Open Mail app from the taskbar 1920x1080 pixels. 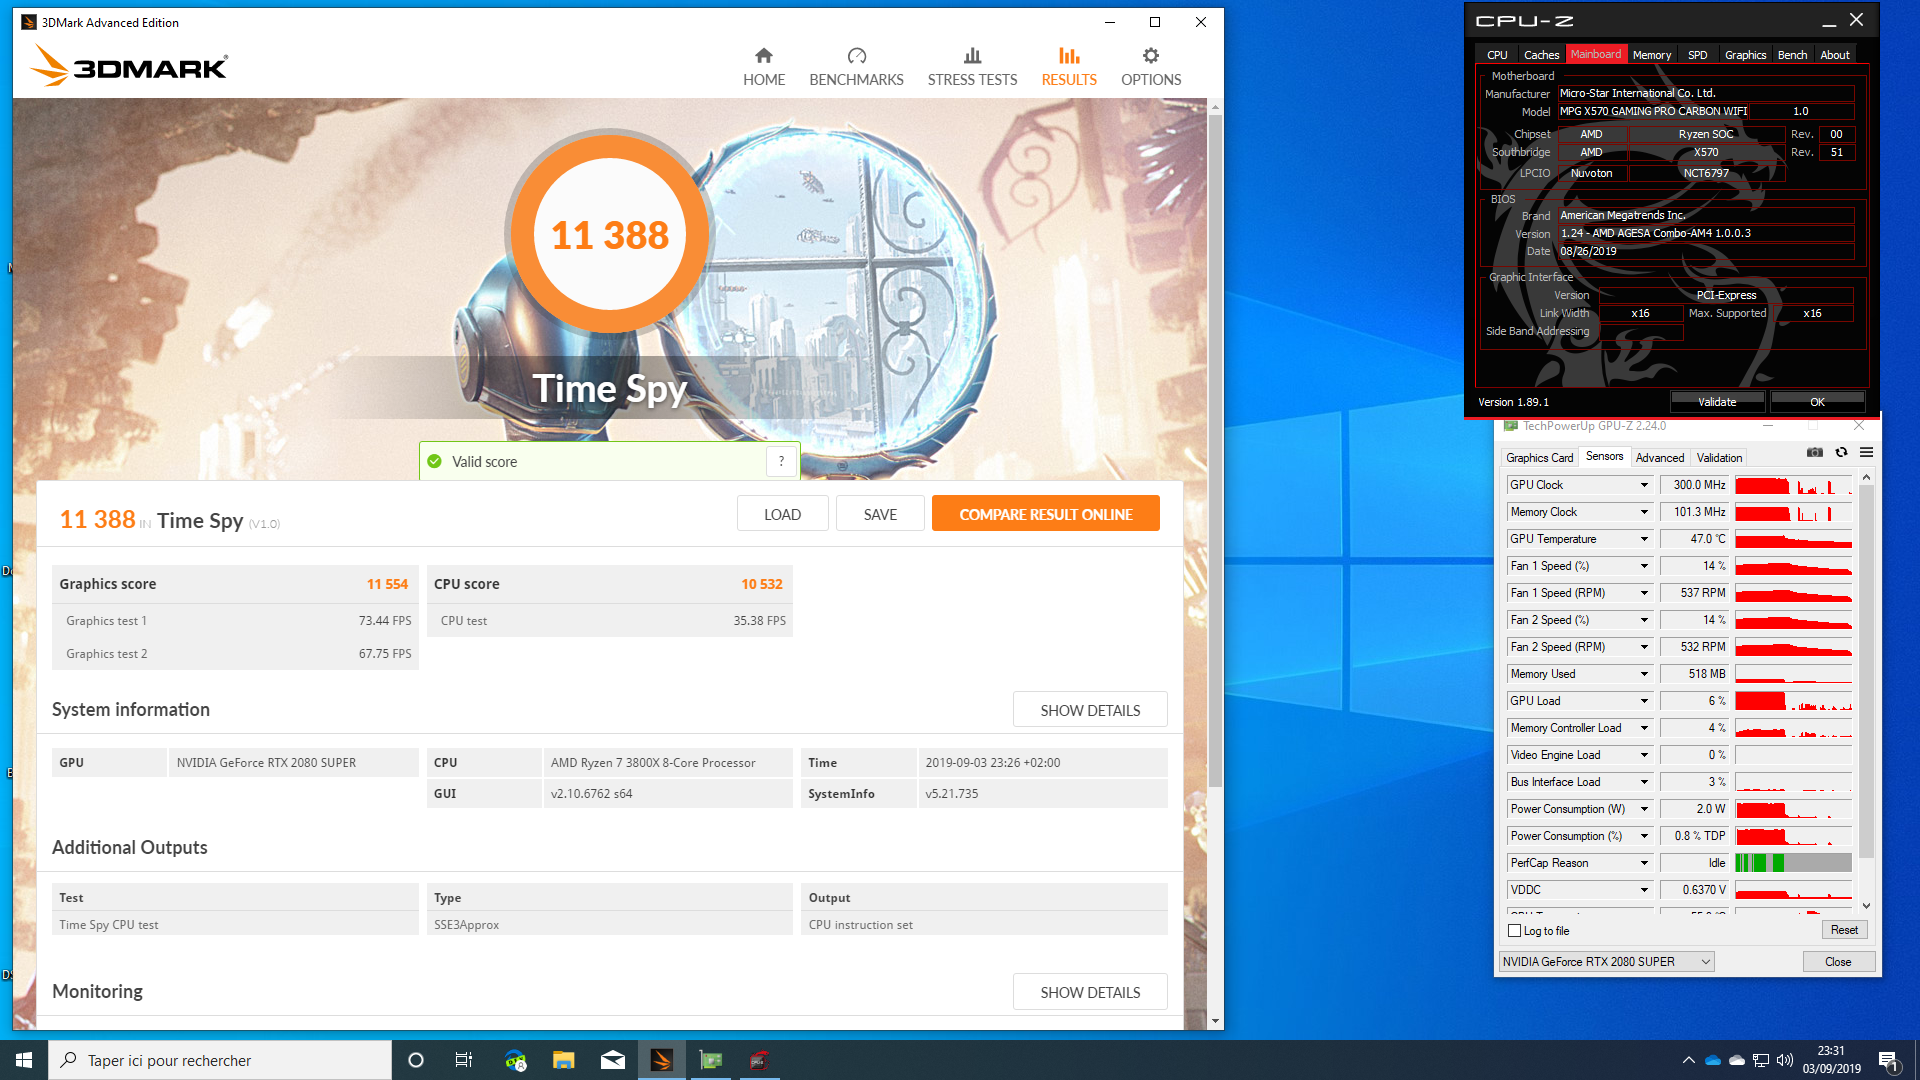pyautogui.click(x=613, y=1060)
